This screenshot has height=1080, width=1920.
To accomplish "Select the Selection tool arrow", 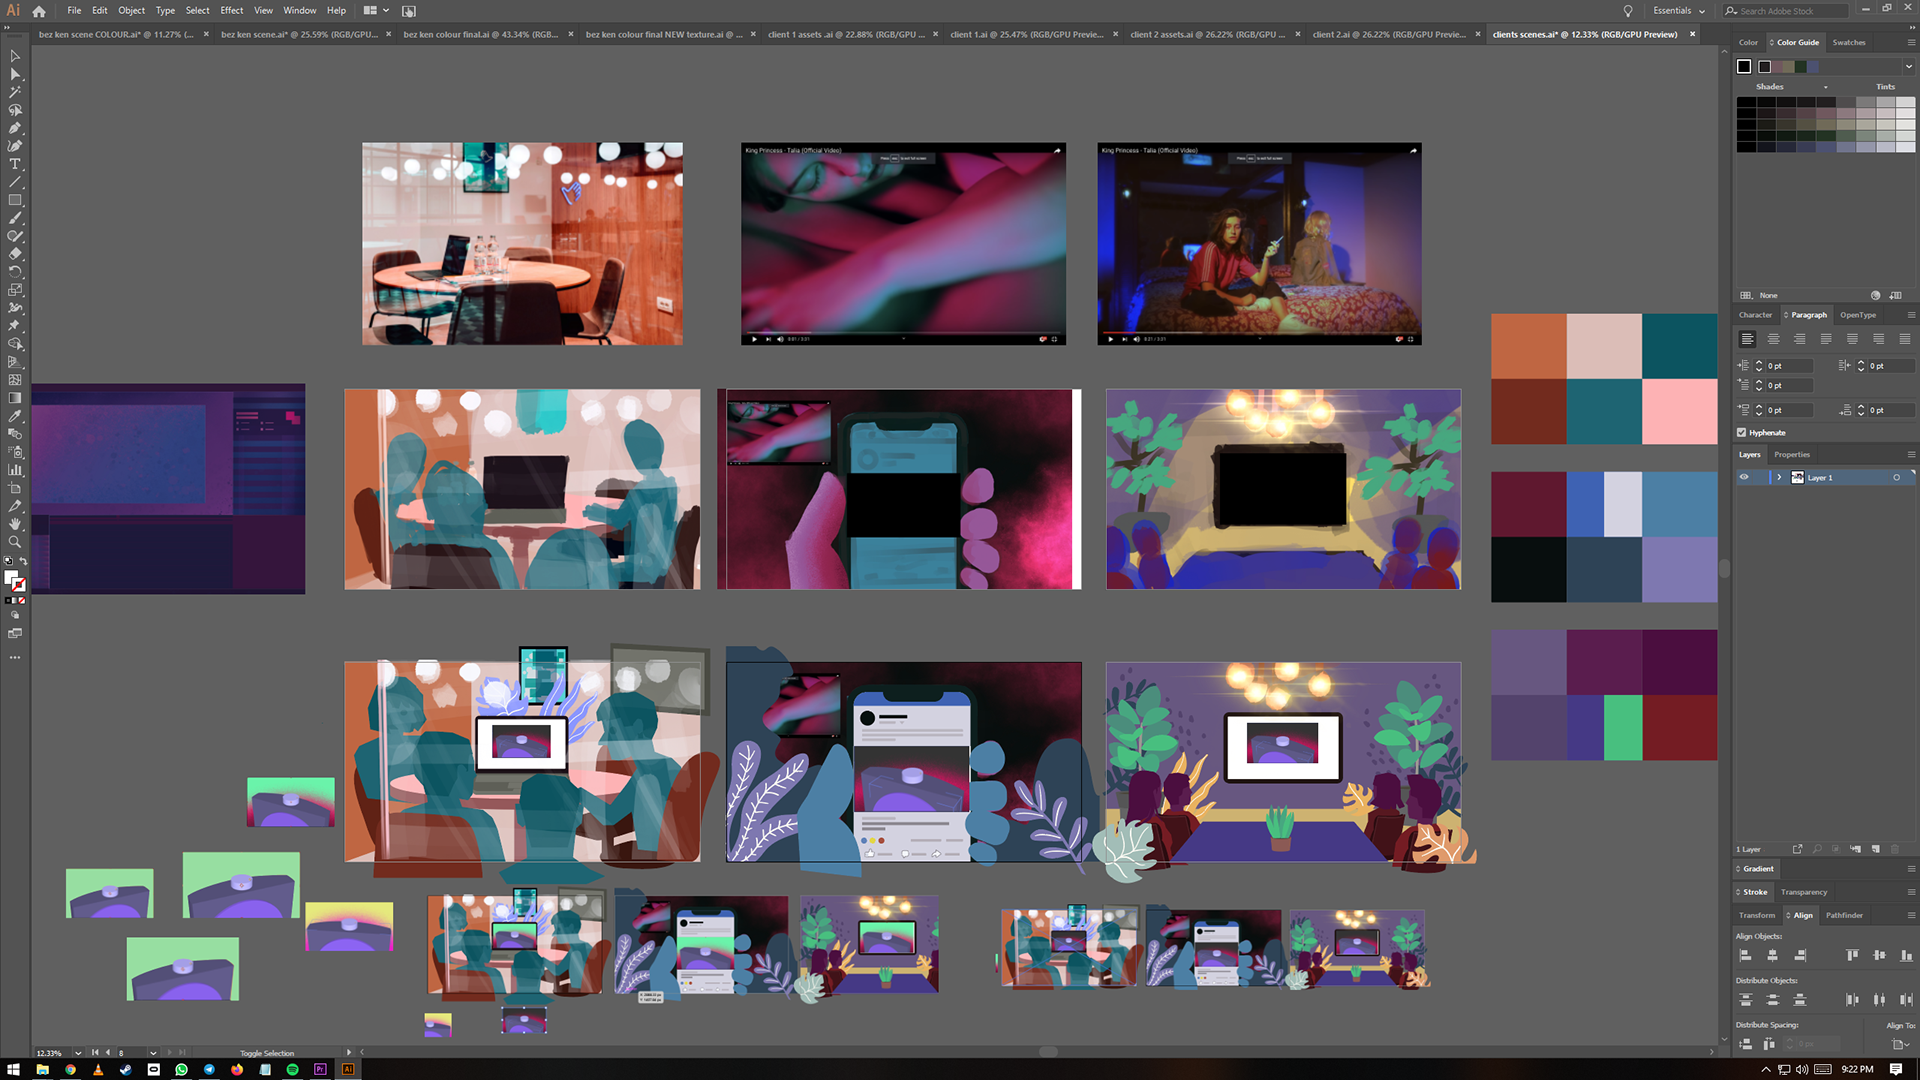I will click(15, 56).
